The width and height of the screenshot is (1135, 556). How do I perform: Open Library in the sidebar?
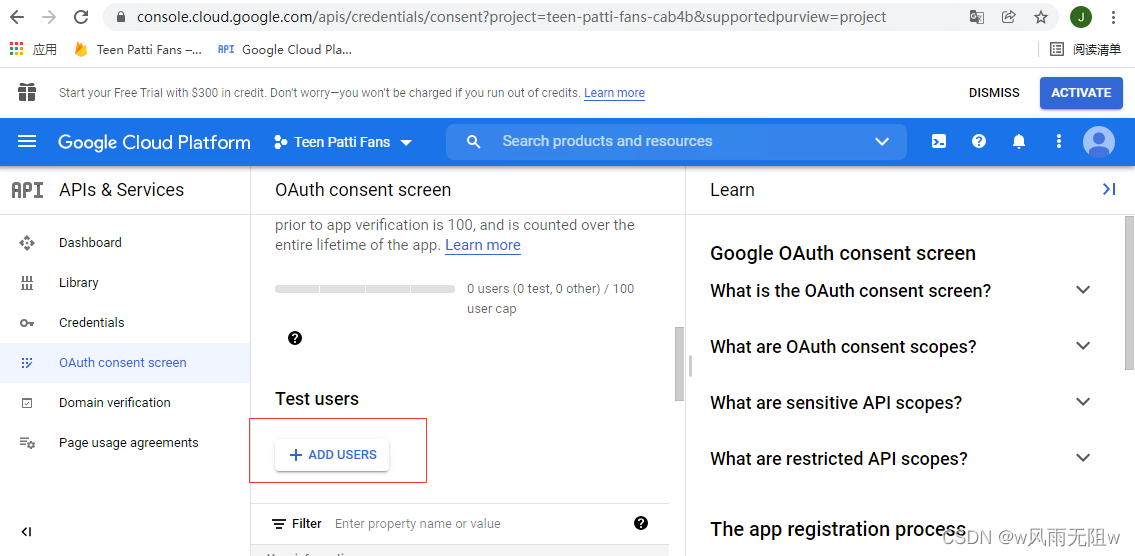pos(79,283)
